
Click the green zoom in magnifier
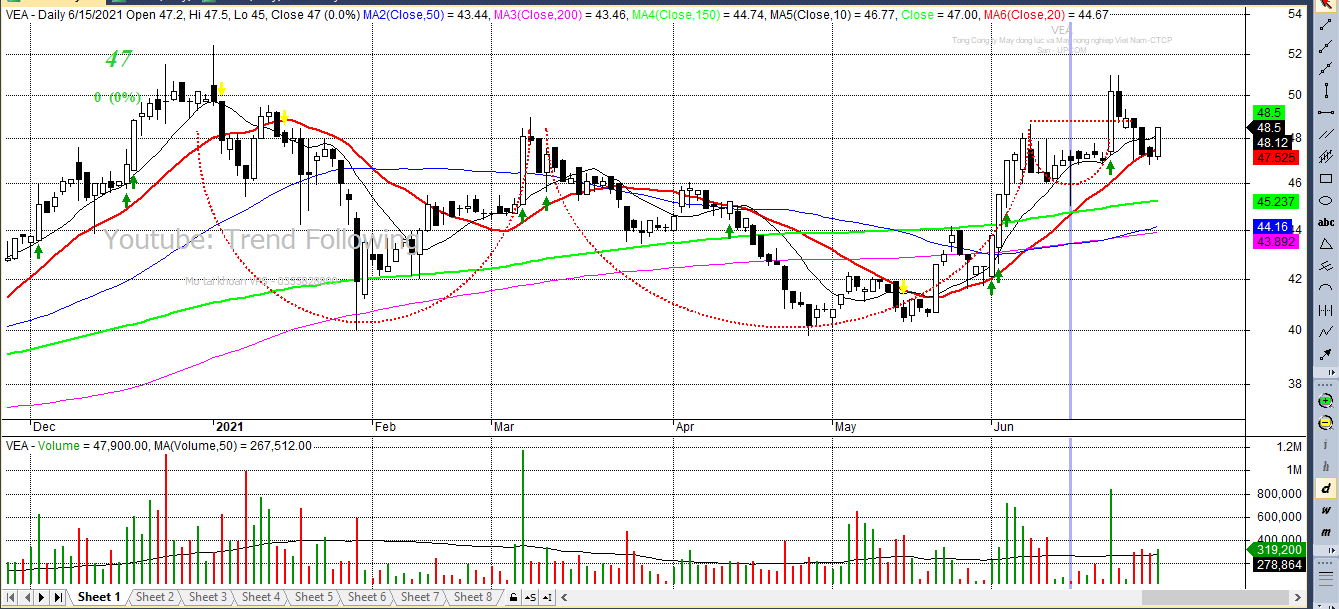(1326, 400)
